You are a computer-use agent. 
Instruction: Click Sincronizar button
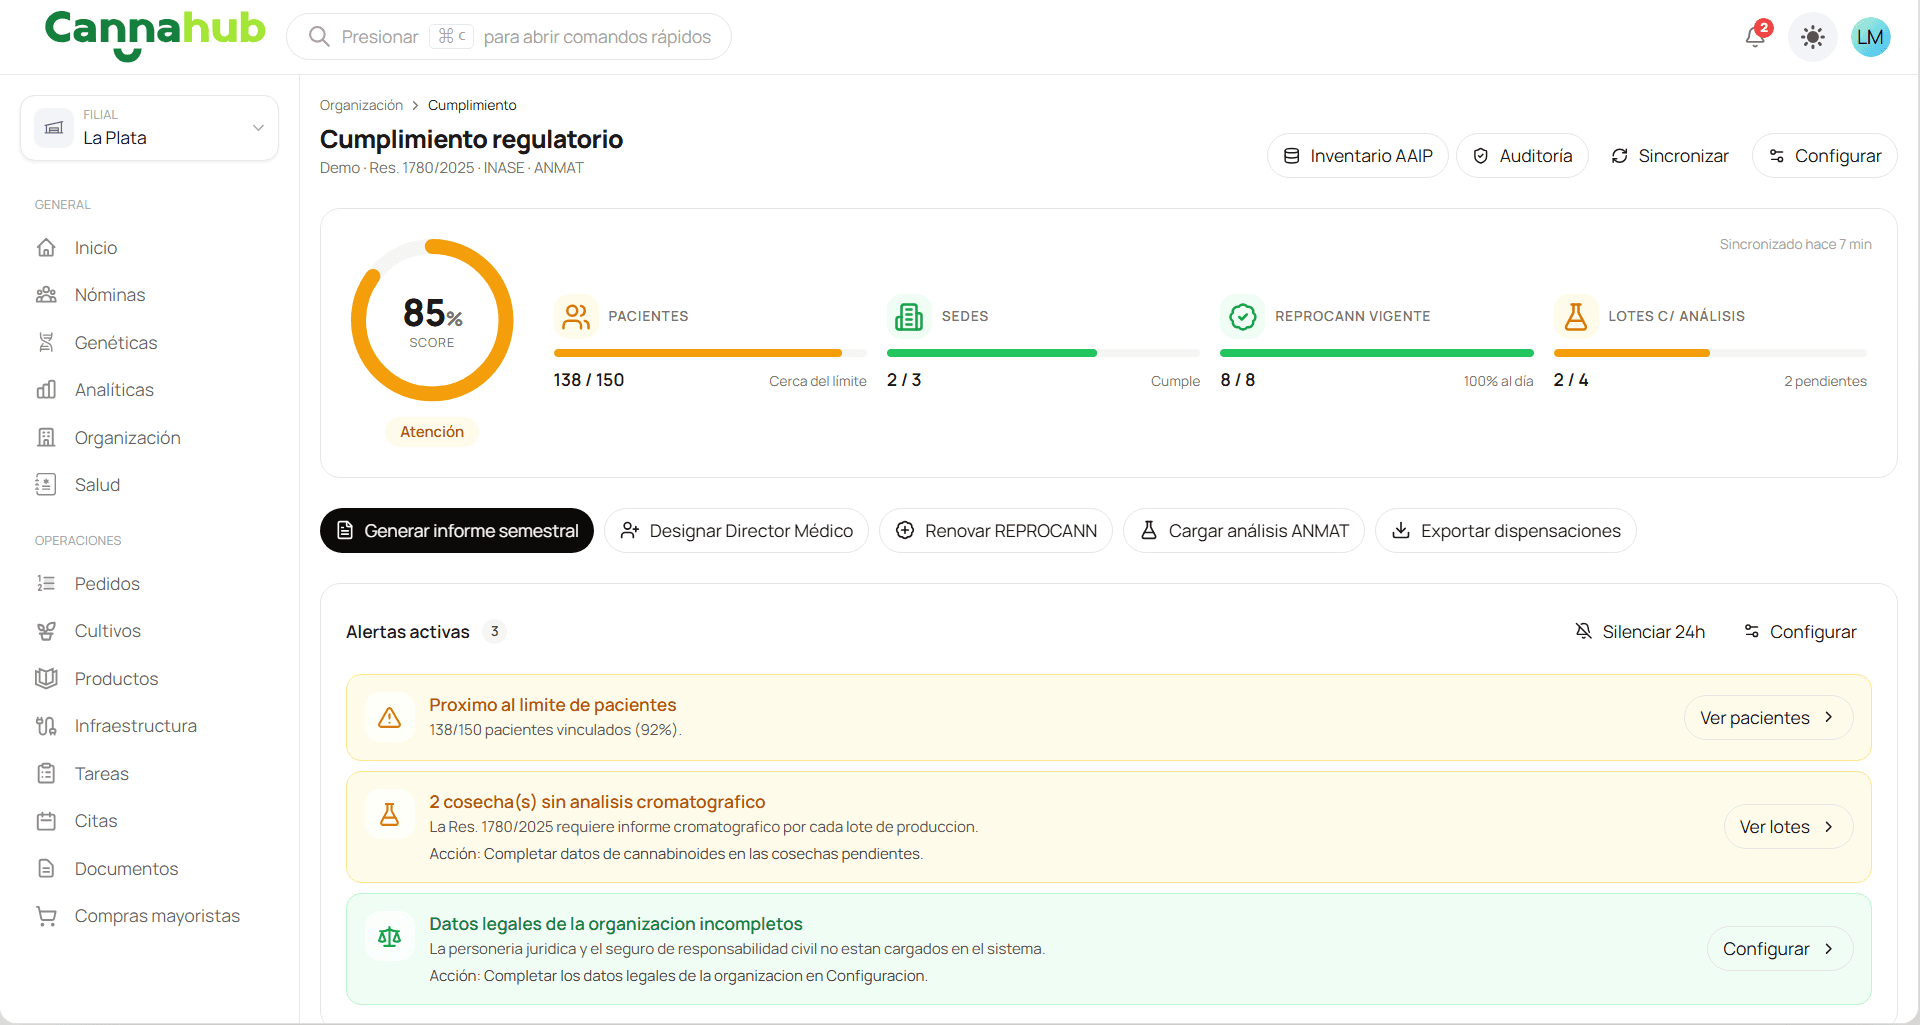1670,156
